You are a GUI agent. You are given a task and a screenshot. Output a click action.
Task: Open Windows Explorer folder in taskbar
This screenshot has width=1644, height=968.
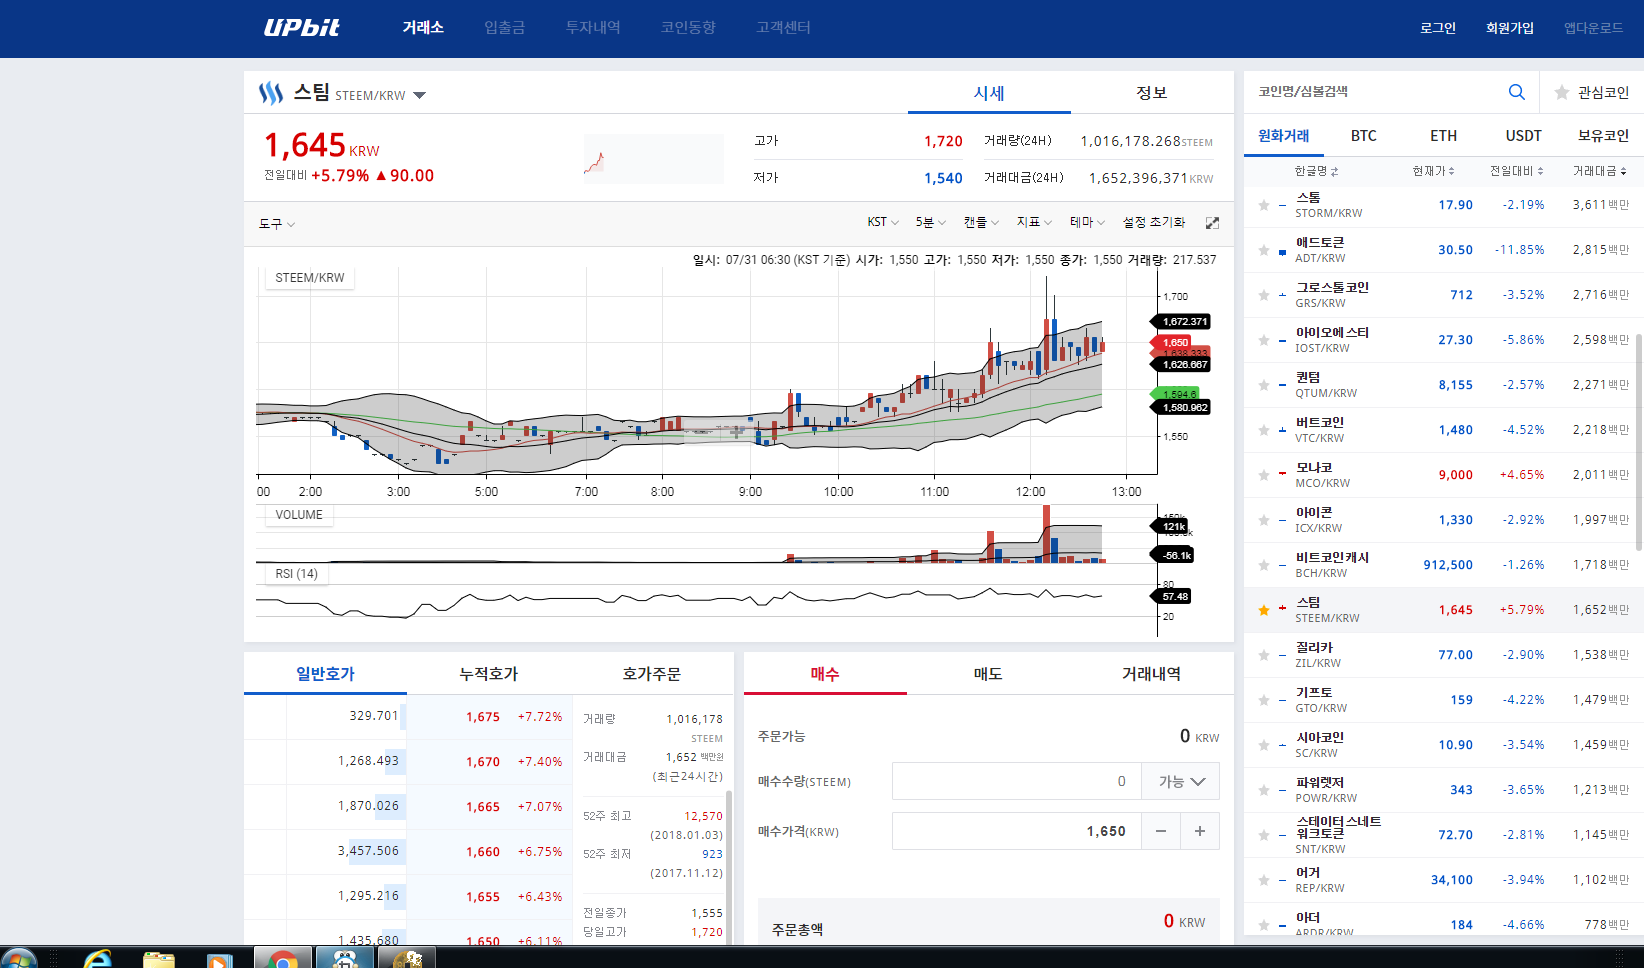(159, 959)
